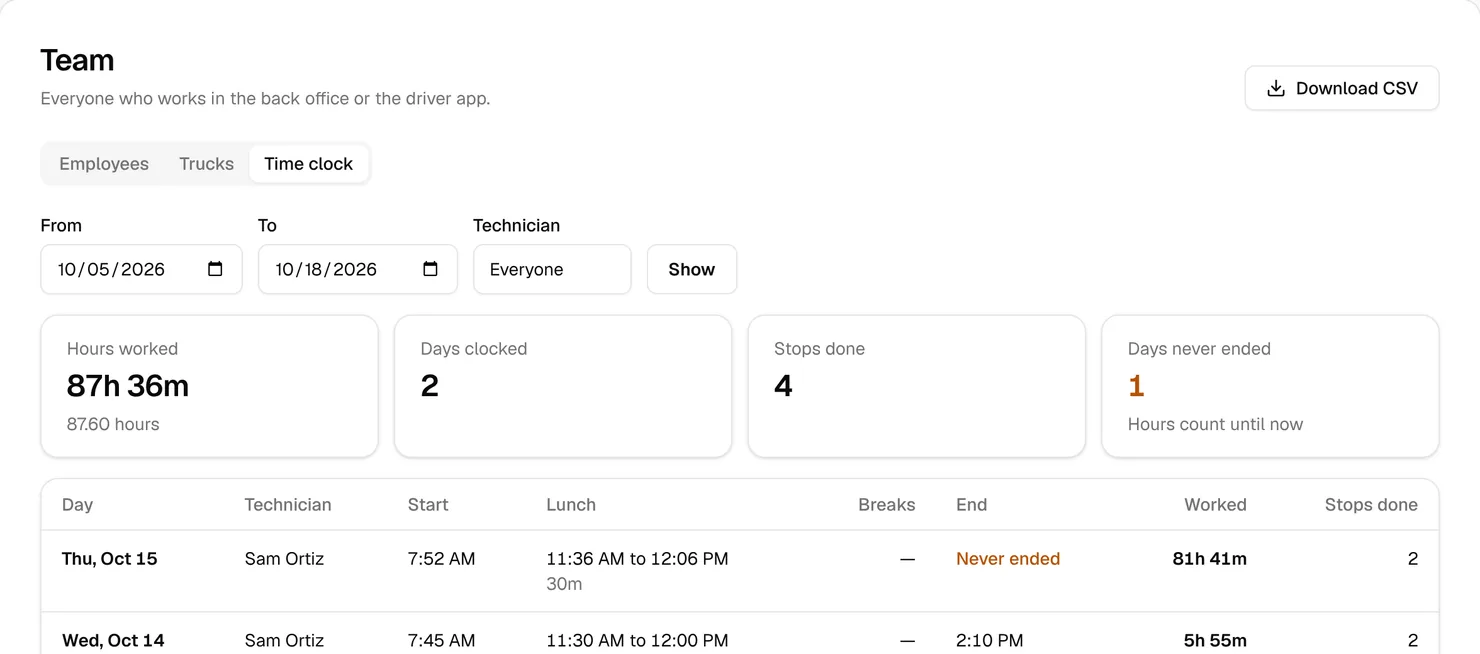Open the From date calendar picker icon
This screenshot has height=654, width=1480.
pos(215,269)
